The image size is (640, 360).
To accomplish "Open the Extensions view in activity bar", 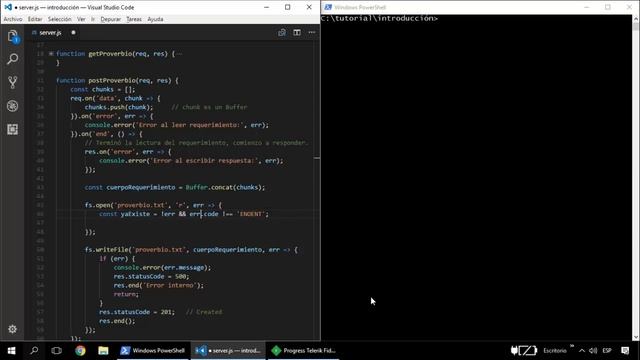I will [13, 129].
